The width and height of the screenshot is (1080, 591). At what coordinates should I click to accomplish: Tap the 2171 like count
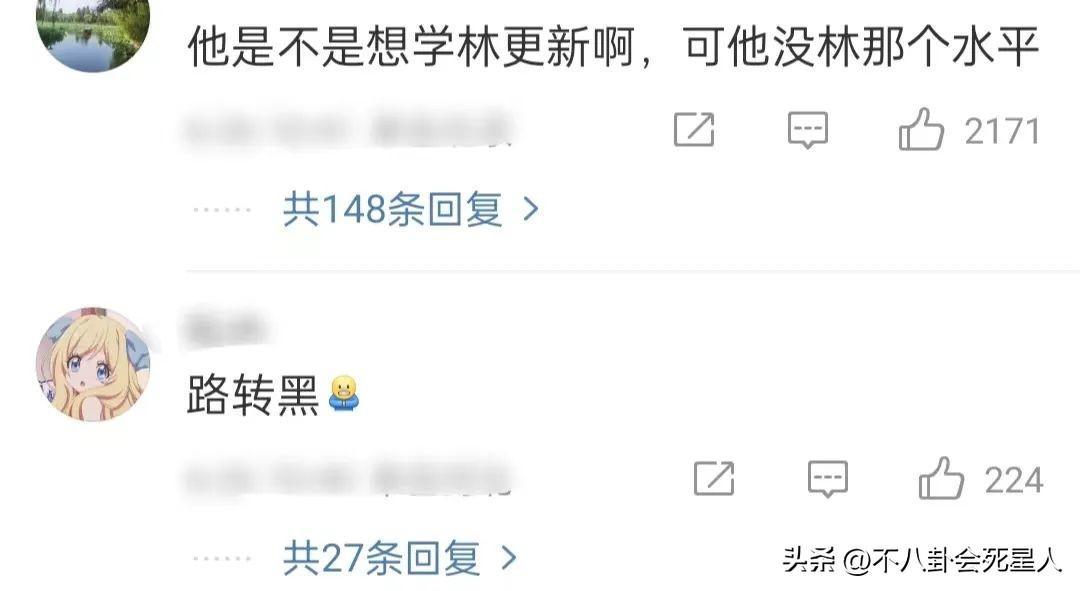coord(1001,131)
